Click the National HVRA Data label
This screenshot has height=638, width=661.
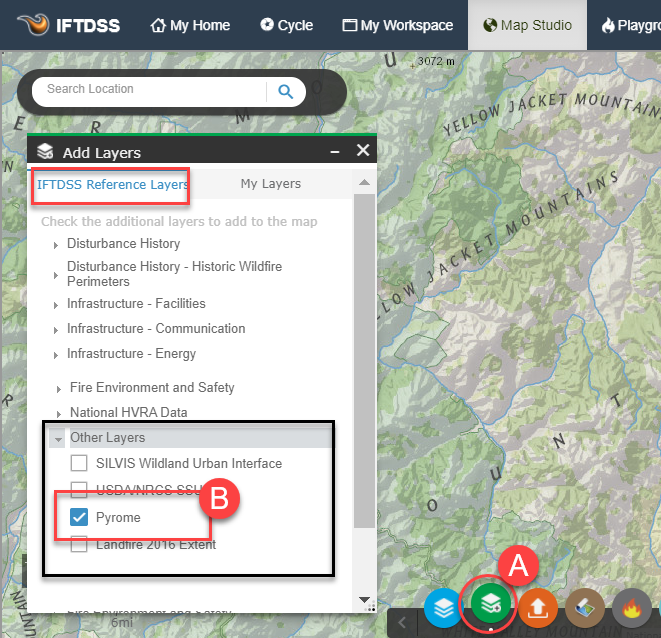(129, 412)
